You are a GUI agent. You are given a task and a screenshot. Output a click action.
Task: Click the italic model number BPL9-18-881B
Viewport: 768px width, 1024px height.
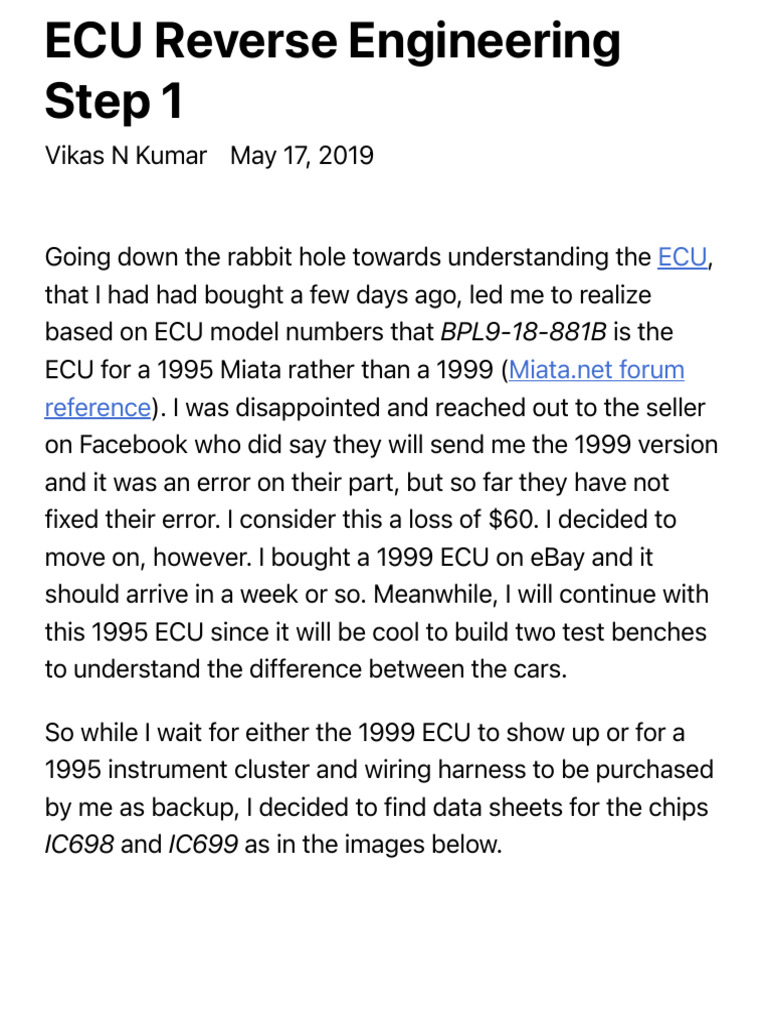tap(524, 333)
